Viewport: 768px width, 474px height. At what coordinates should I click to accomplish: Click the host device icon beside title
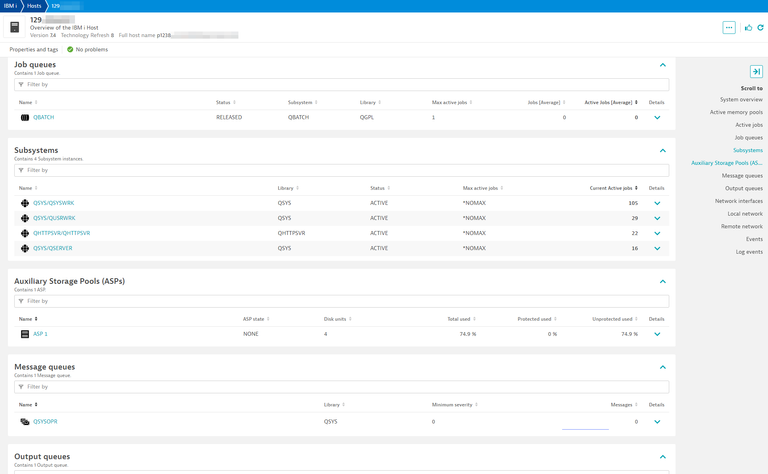pos(15,27)
